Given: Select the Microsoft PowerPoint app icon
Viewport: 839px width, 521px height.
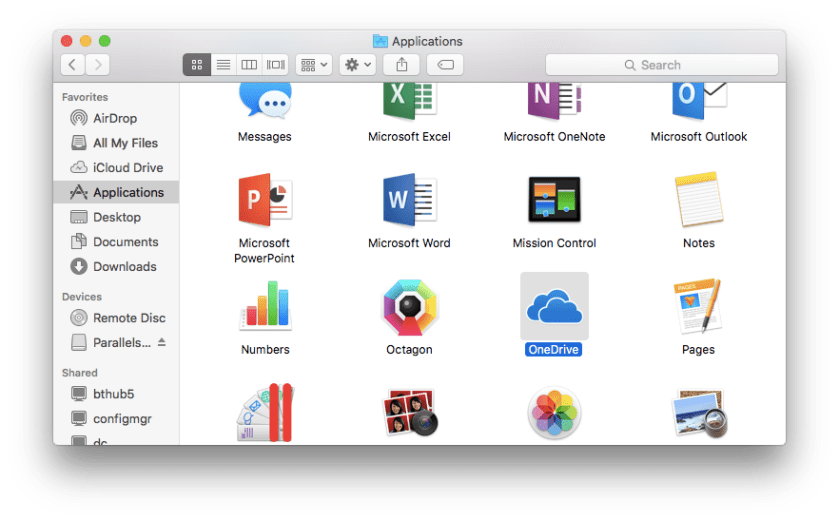Looking at the screenshot, I should (x=265, y=200).
